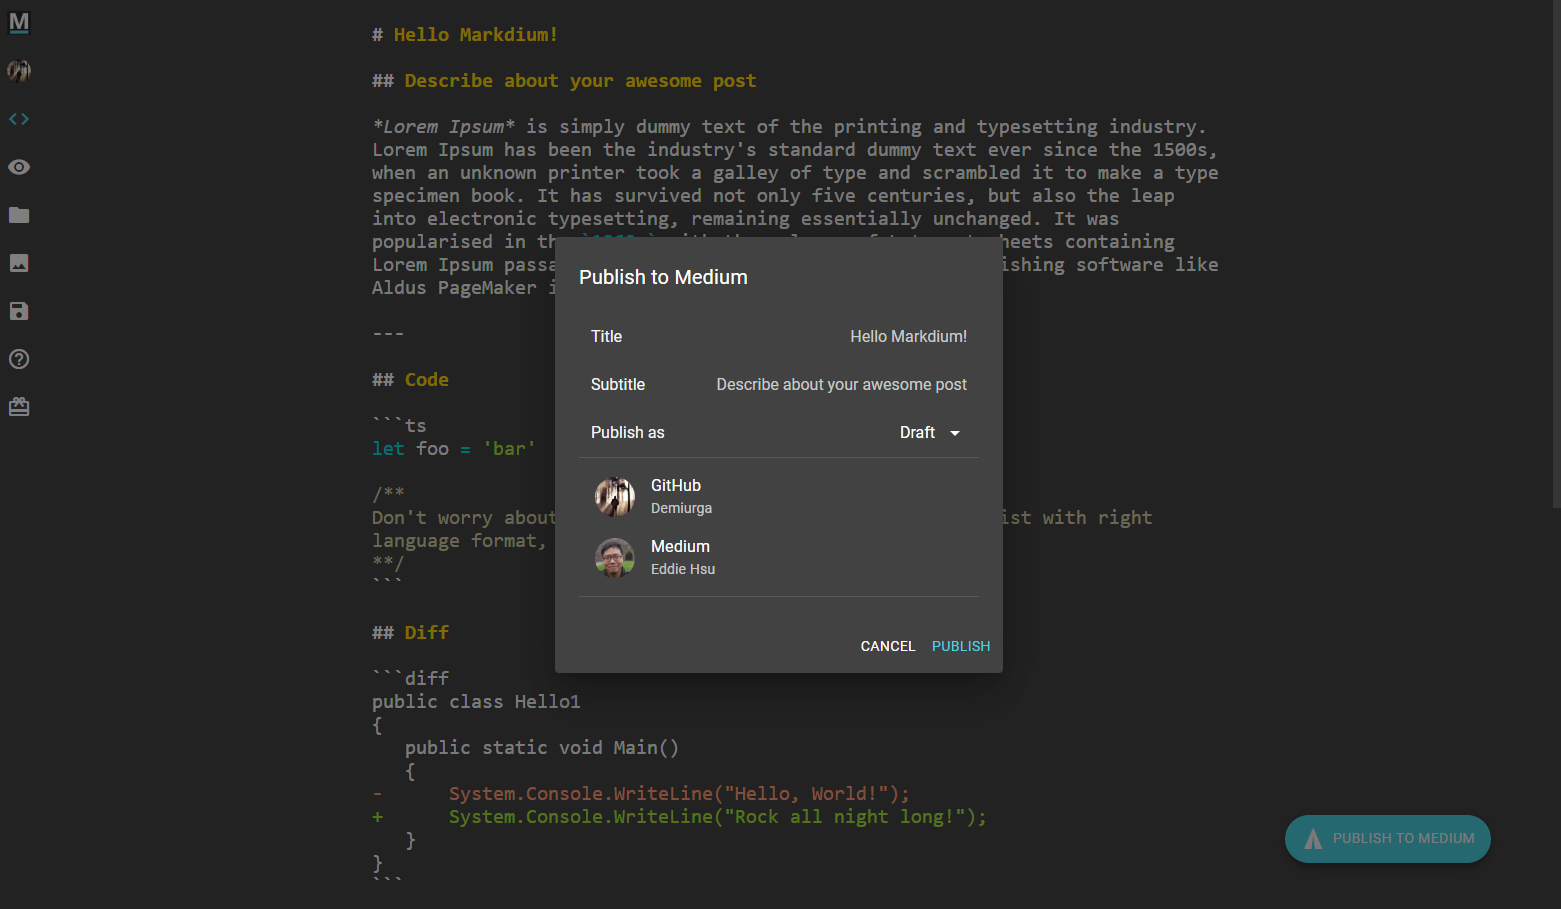The image size is (1561, 909).
Task: Click the image insert icon
Action: point(19,263)
